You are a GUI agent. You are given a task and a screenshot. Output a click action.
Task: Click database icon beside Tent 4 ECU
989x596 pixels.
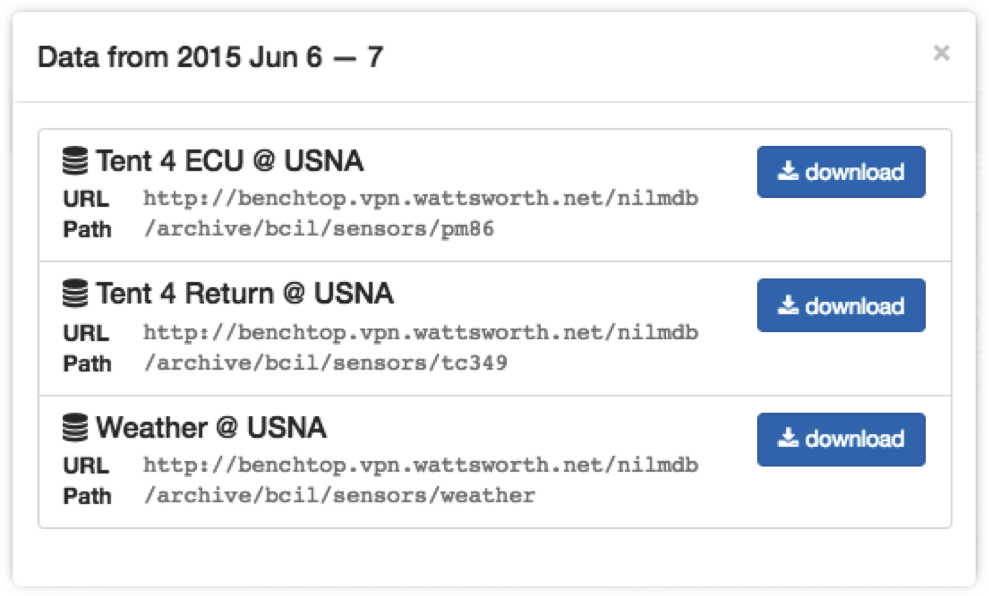[x=75, y=160]
